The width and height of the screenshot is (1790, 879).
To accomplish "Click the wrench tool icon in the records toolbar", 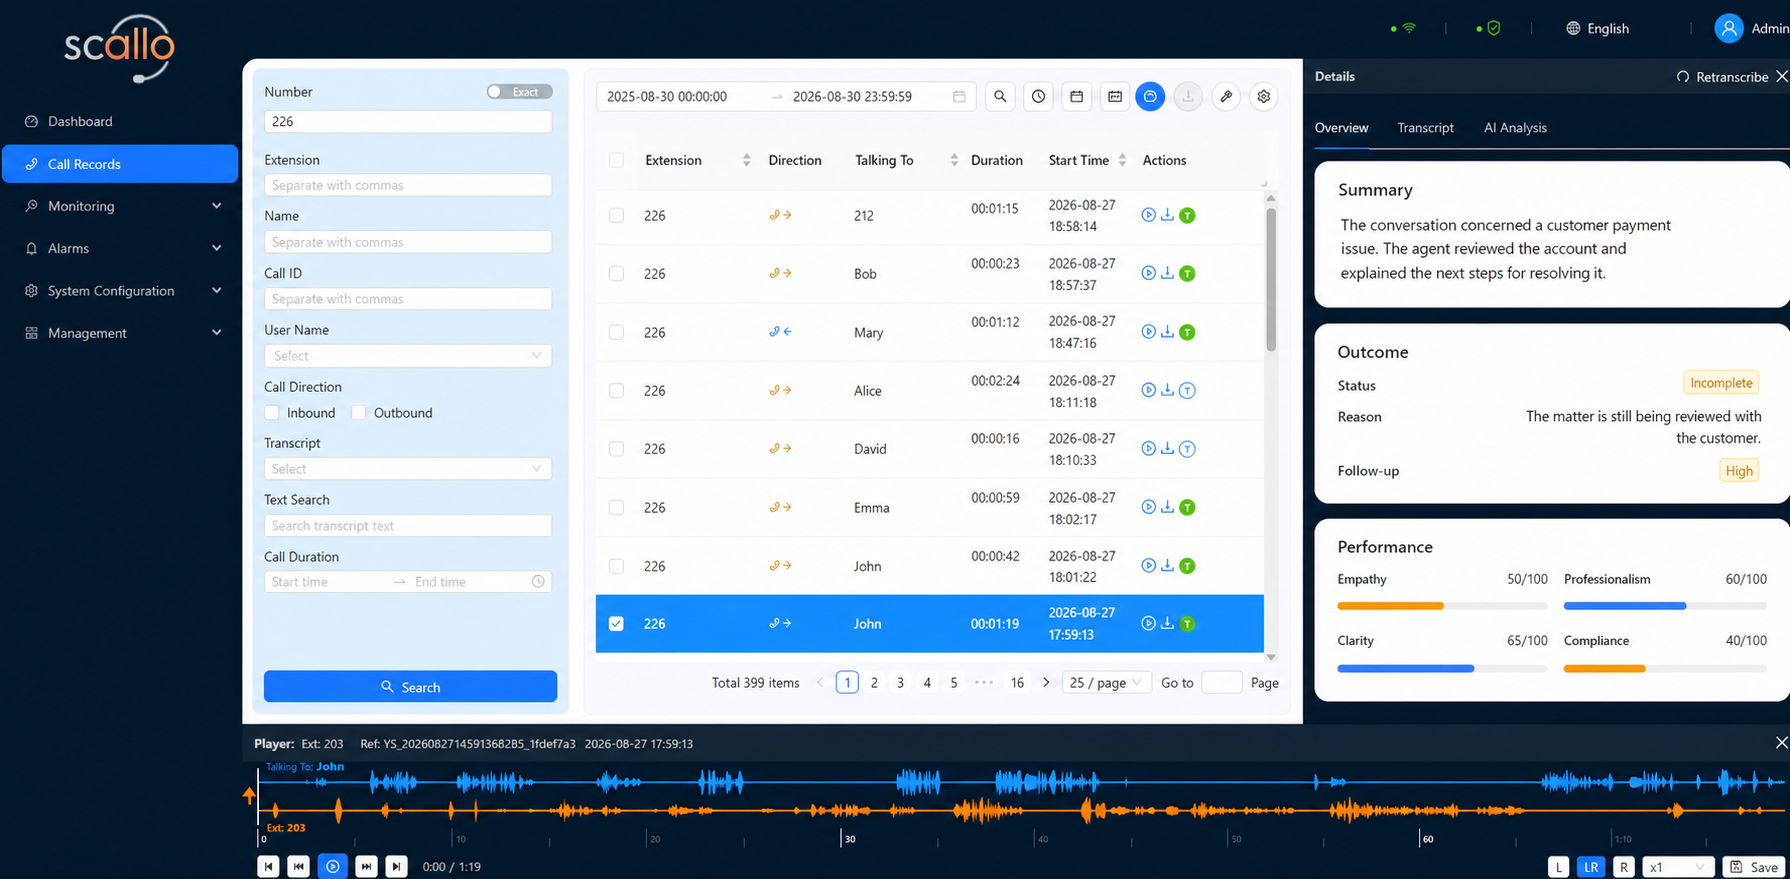I will point(1226,97).
